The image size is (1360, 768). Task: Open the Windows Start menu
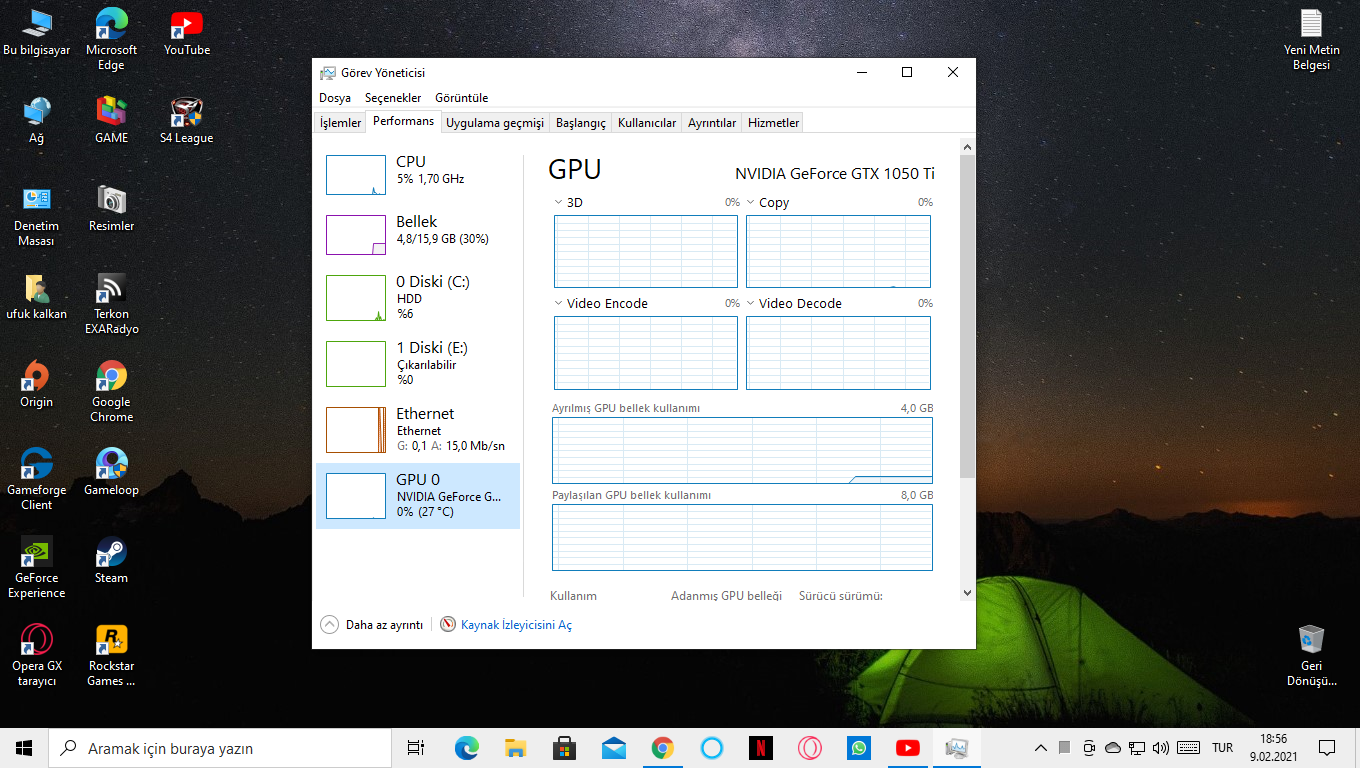coord(24,748)
